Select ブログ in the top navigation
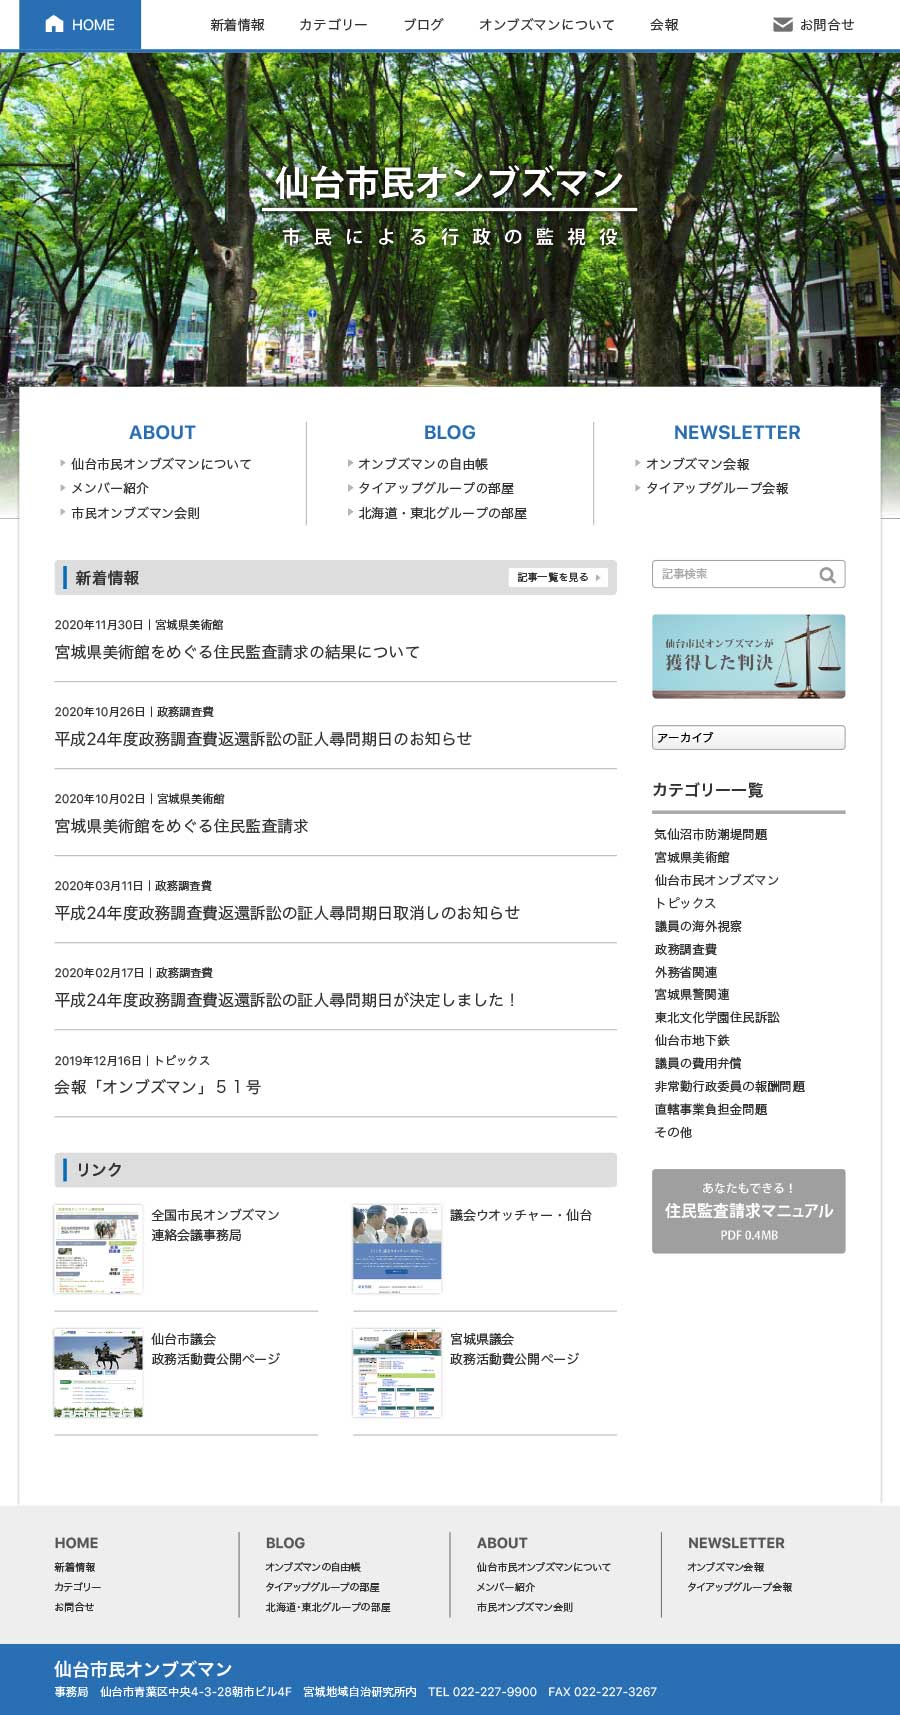The height and width of the screenshot is (1715, 900). pos(423,25)
